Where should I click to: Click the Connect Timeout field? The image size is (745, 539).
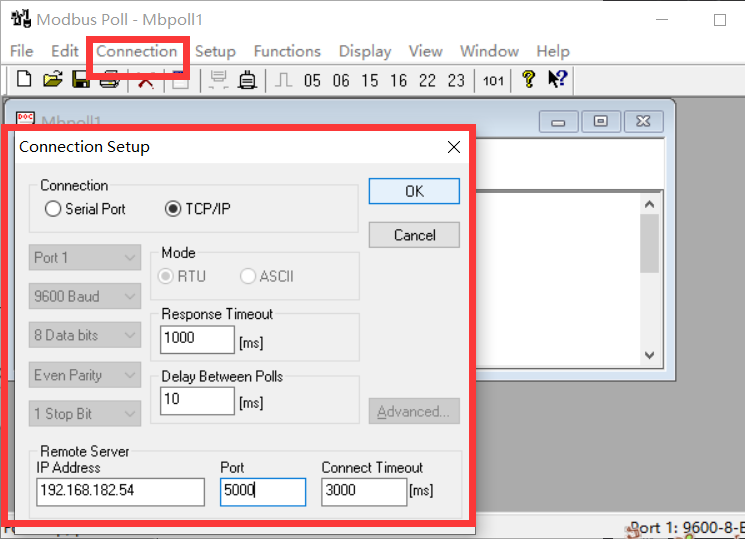(x=364, y=492)
